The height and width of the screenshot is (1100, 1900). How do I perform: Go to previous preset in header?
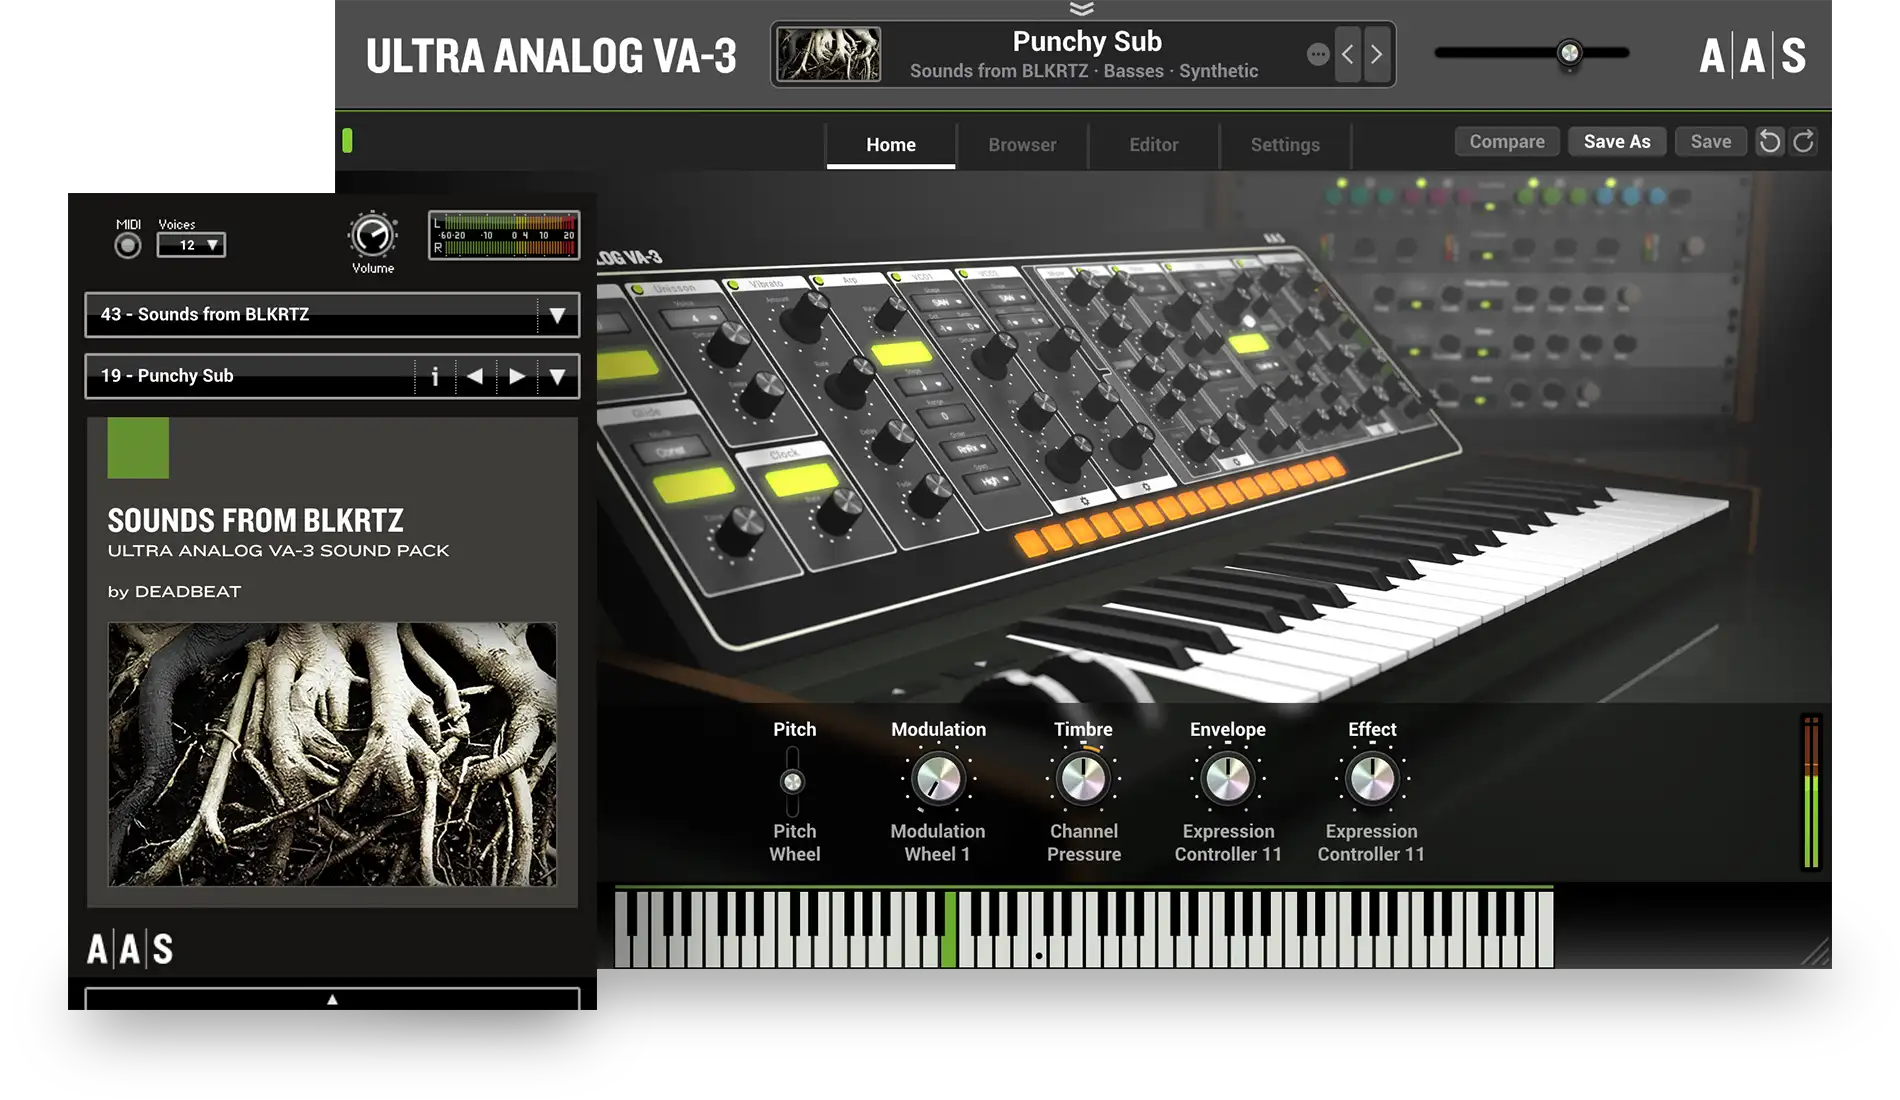(1348, 54)
